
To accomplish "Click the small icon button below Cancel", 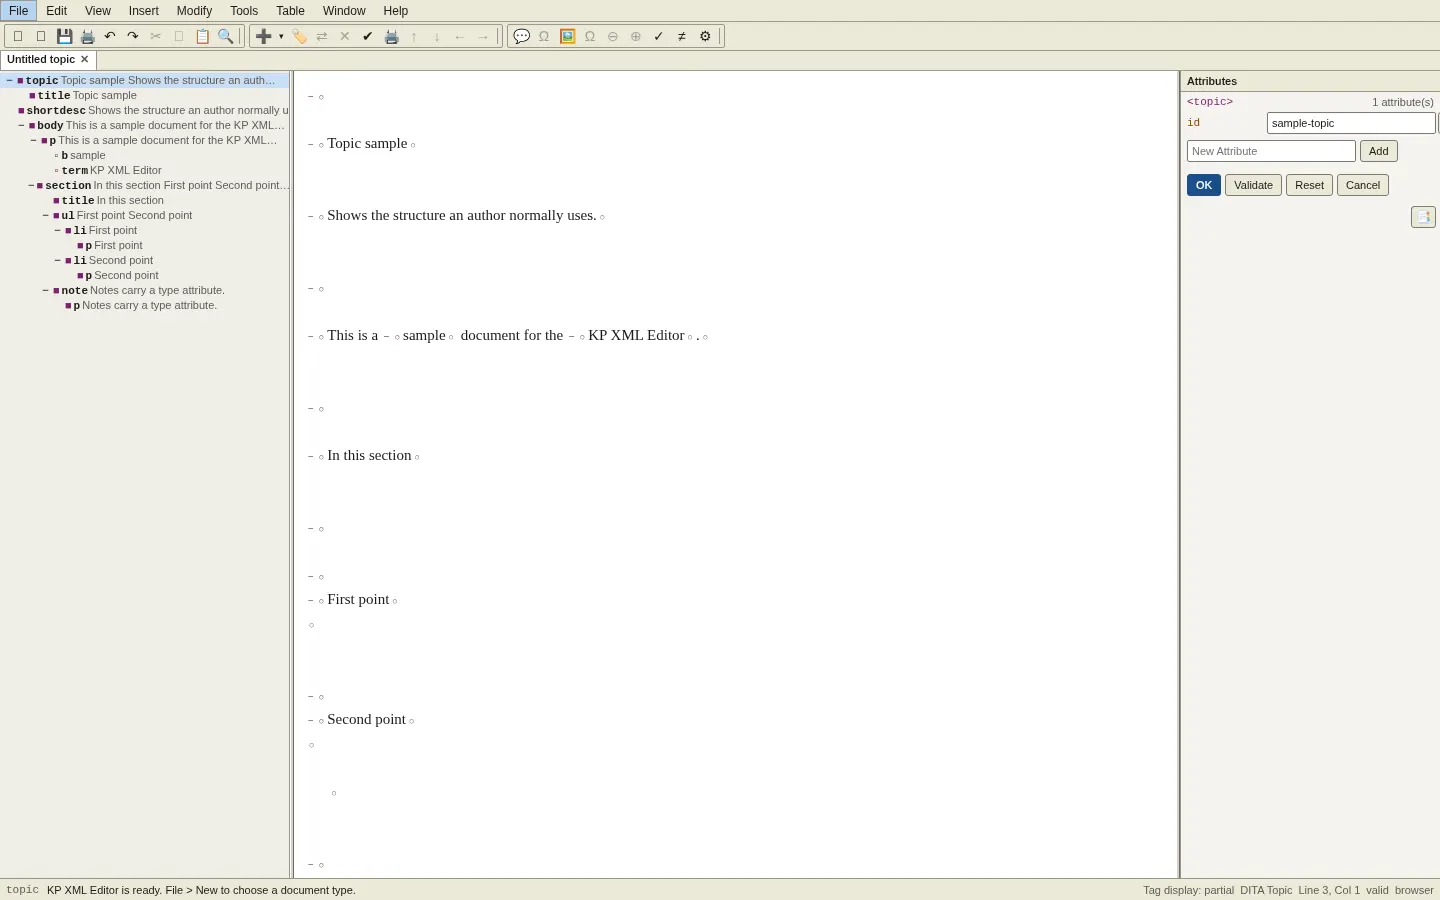I will (1423, 217).
